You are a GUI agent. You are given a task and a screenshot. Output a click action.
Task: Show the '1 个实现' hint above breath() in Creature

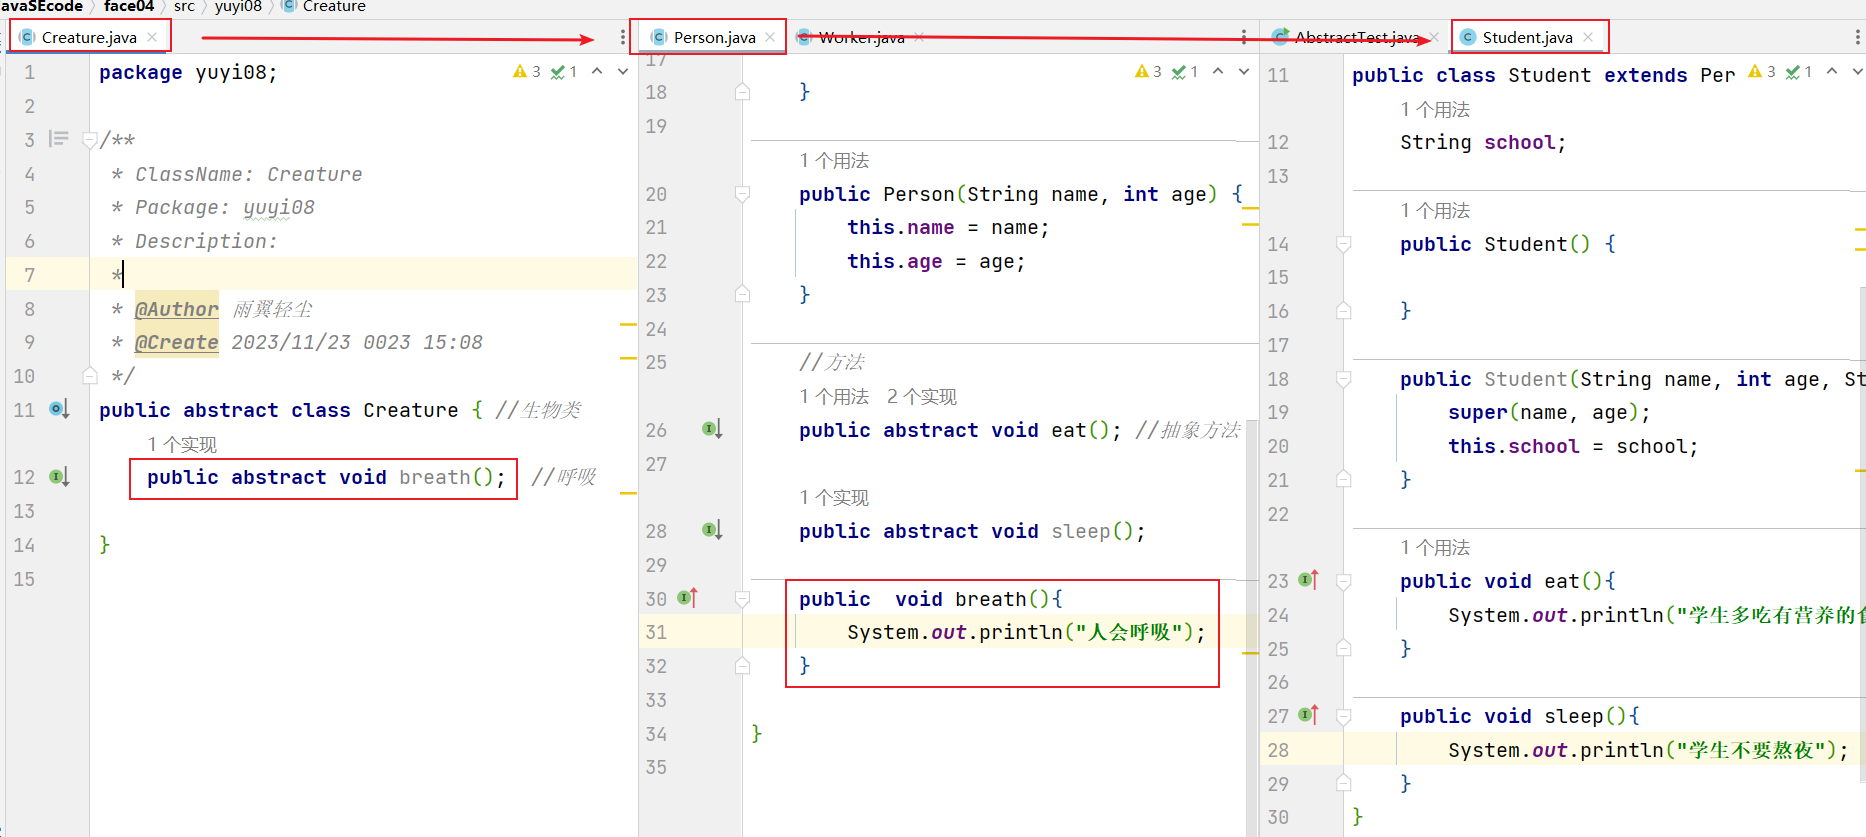coord(182,444)
